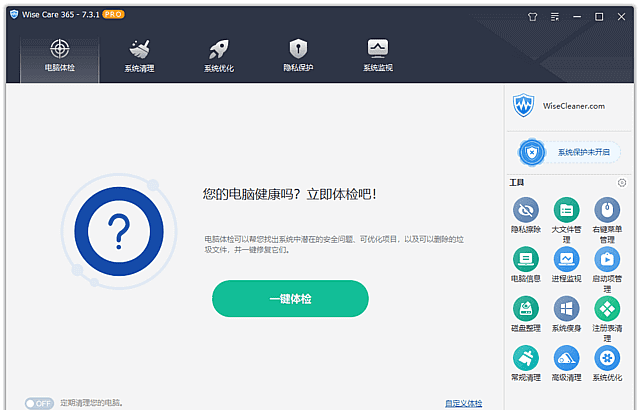Launch the 高级清理 tool

(566, 363)
